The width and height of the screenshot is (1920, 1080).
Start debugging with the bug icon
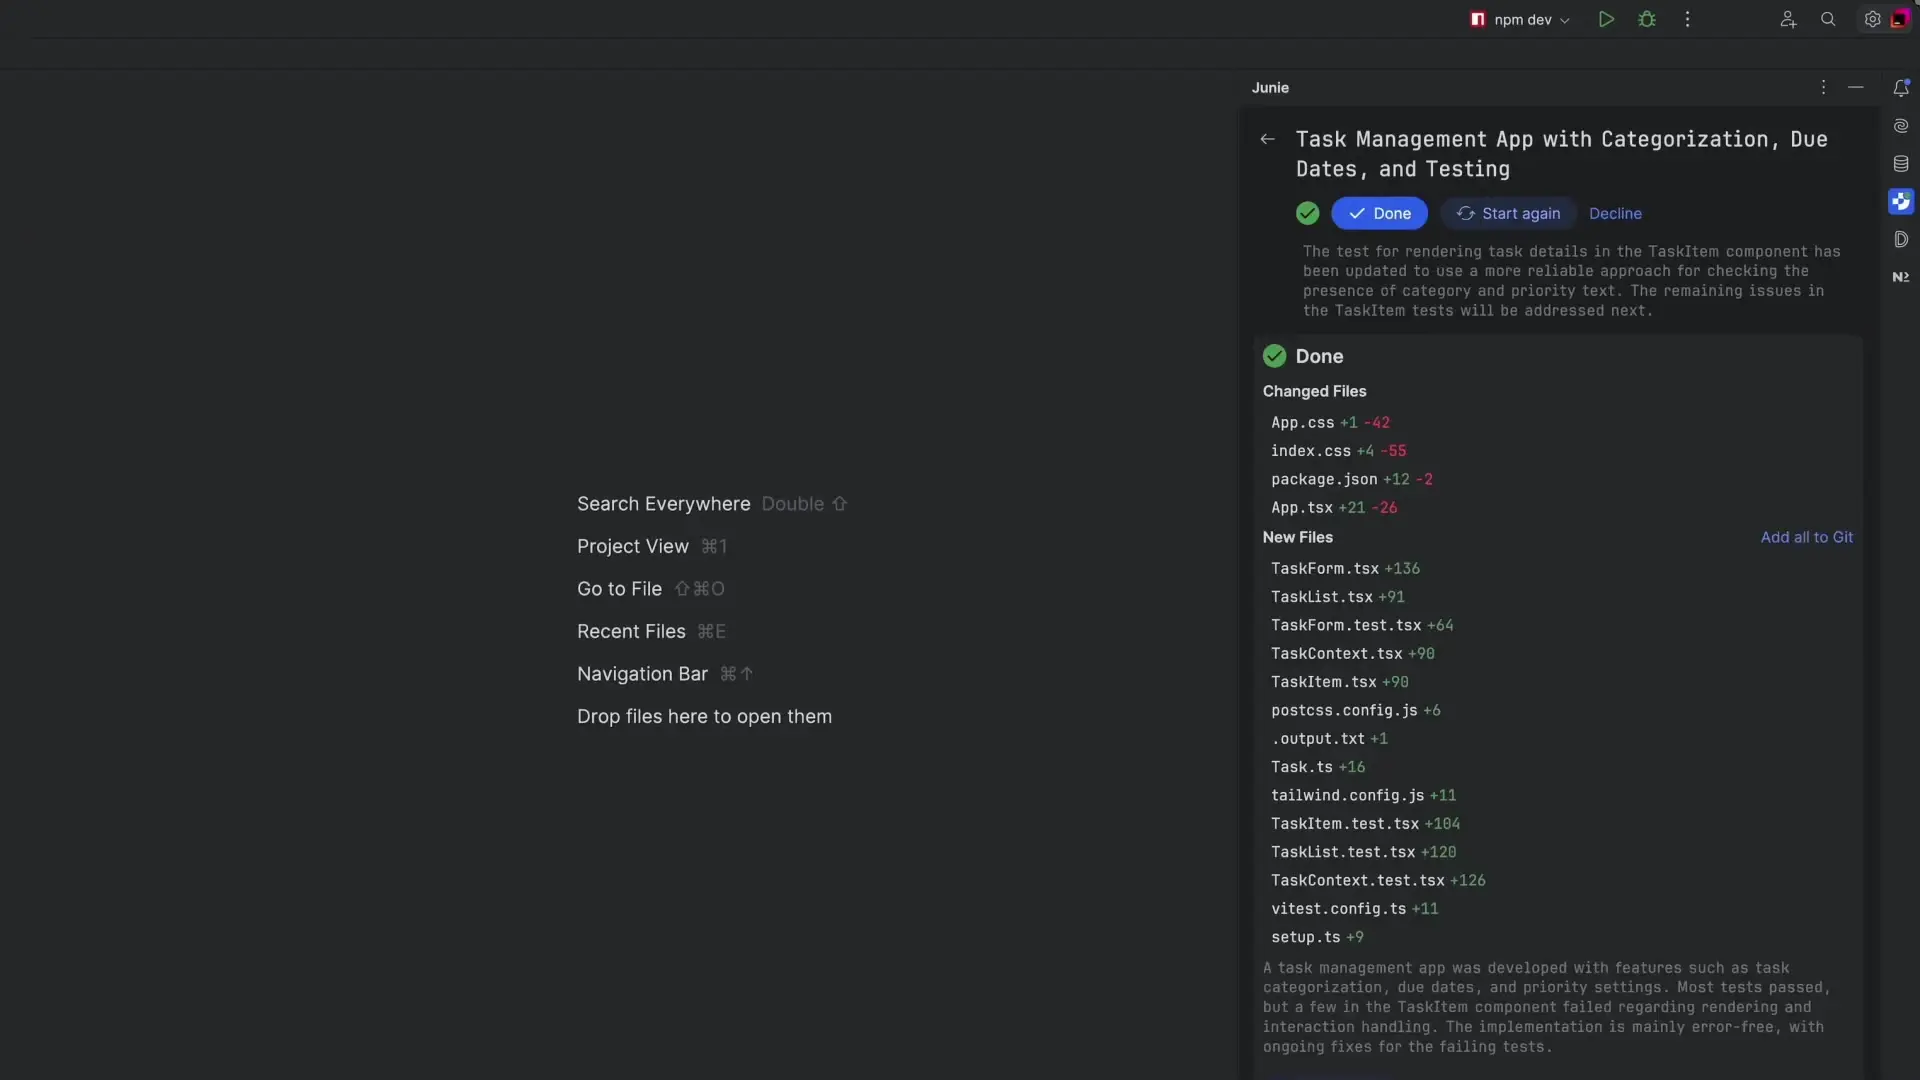click(1647, 19)
